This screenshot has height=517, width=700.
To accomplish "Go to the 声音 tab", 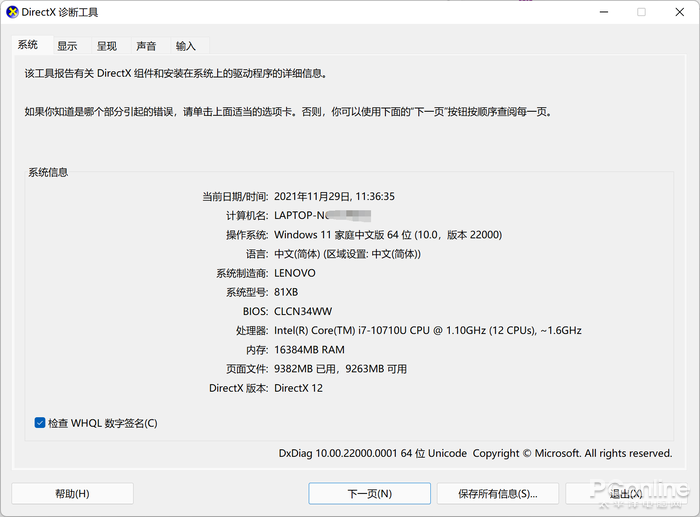I will pyautogui.click(x=146, y=46).
